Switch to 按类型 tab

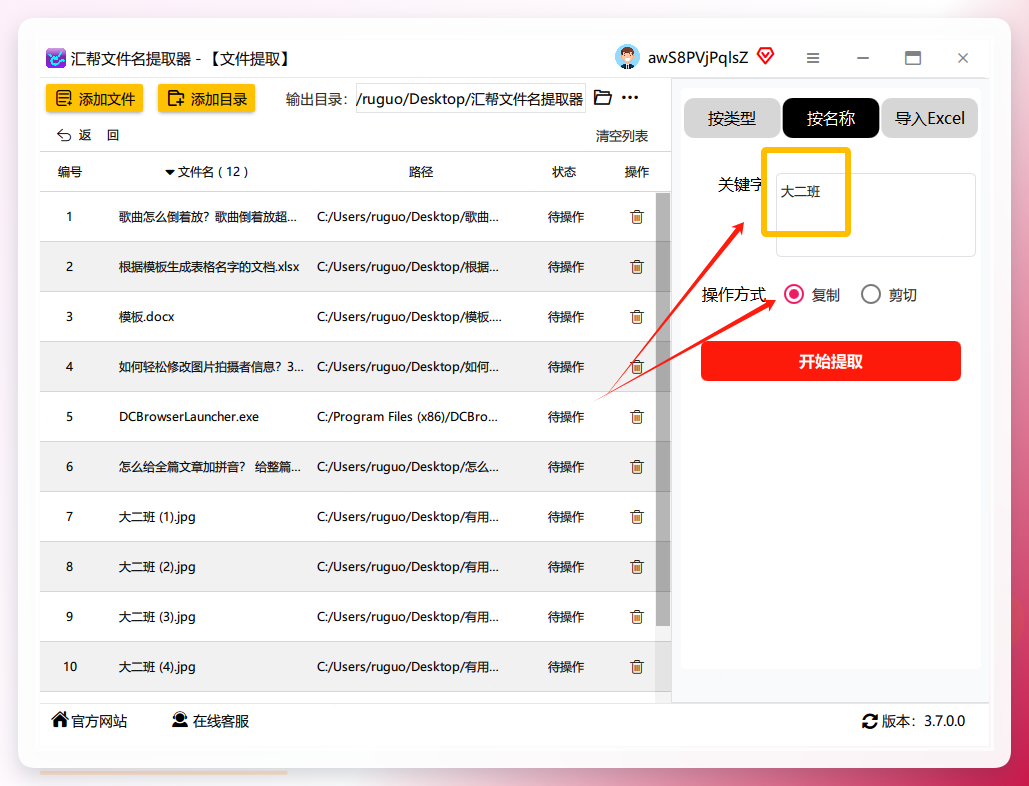click(732, 118)
